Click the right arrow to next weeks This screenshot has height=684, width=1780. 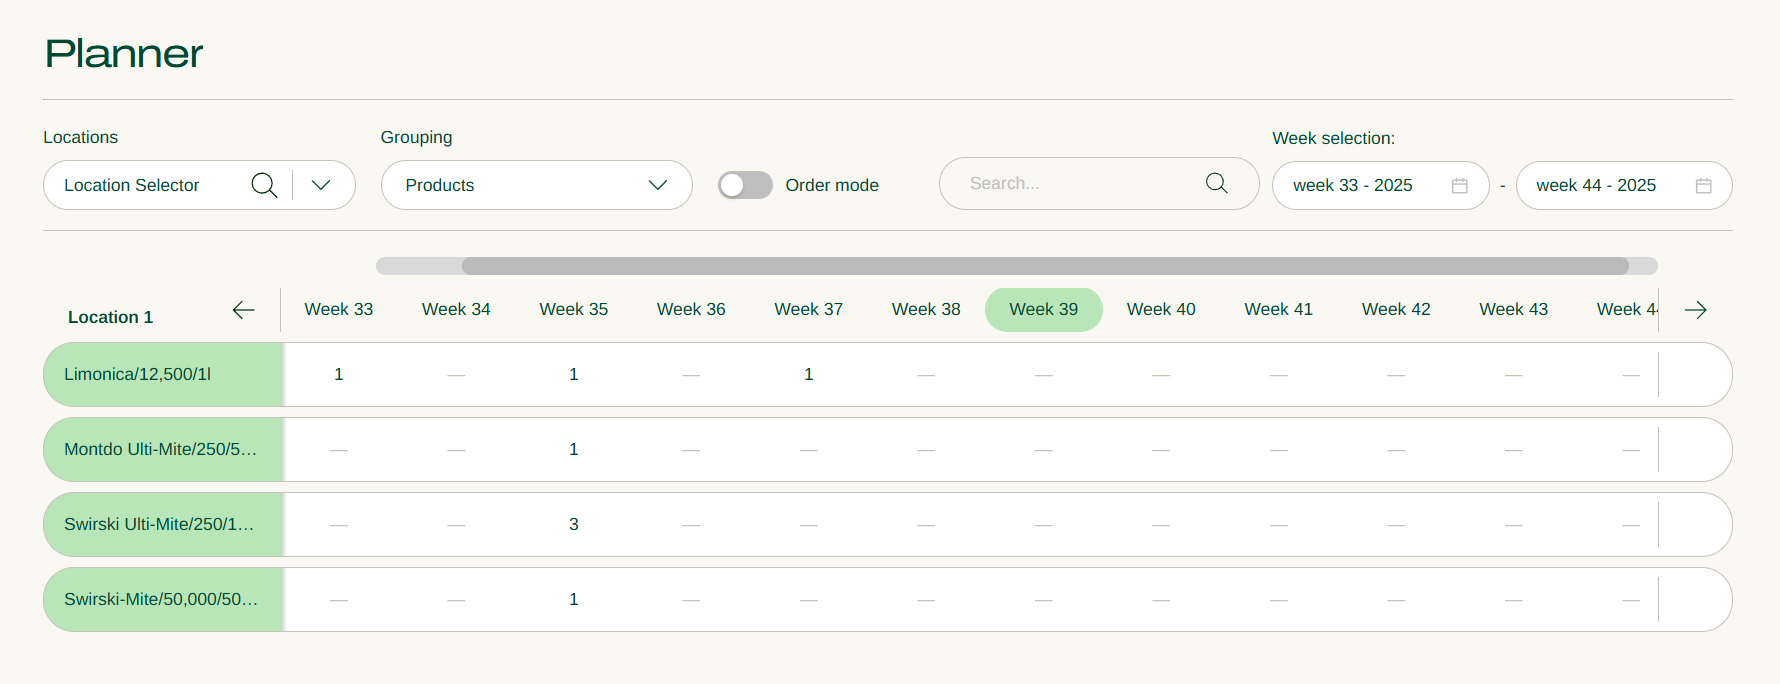tap(1696, 310)
